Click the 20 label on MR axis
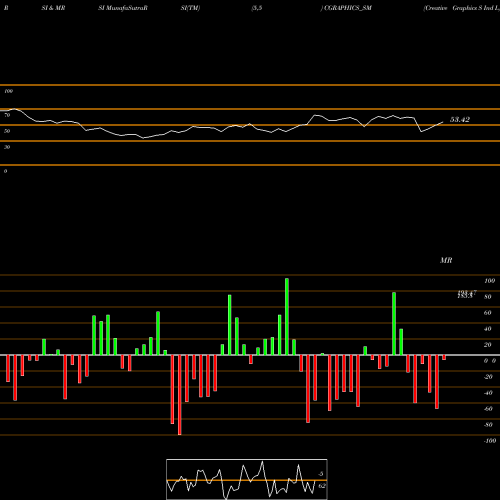The width and height of the screenshot is (500, 500). [x=488, y=345]
